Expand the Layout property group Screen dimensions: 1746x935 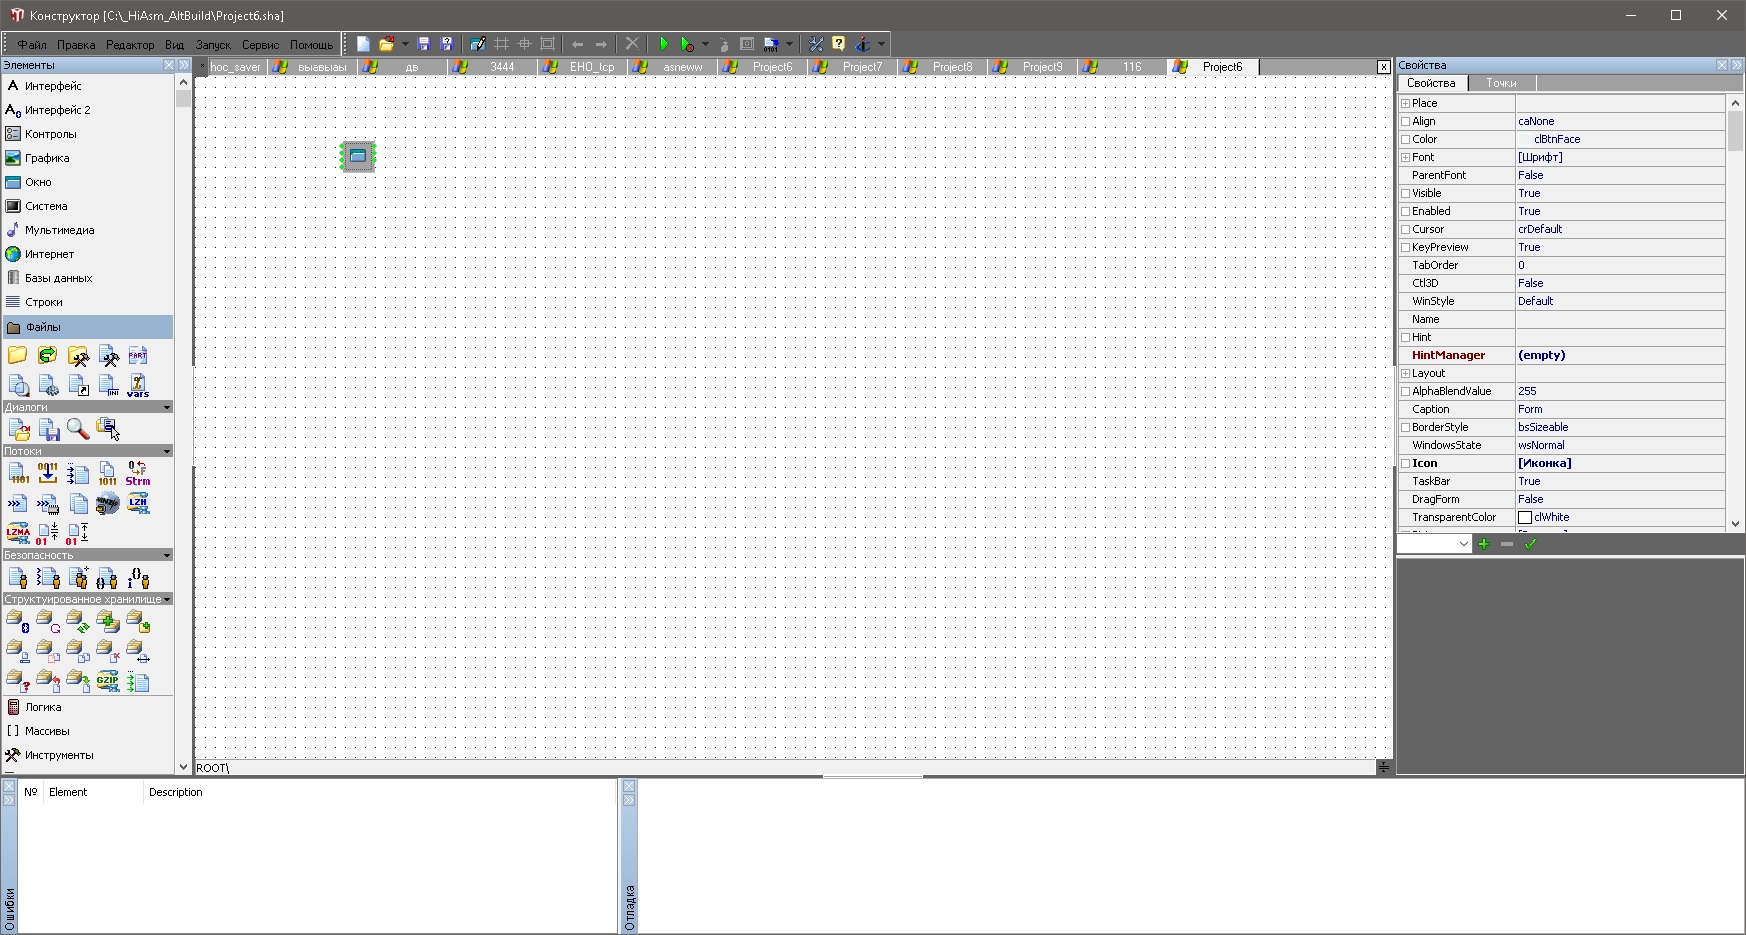point(1405,373)
